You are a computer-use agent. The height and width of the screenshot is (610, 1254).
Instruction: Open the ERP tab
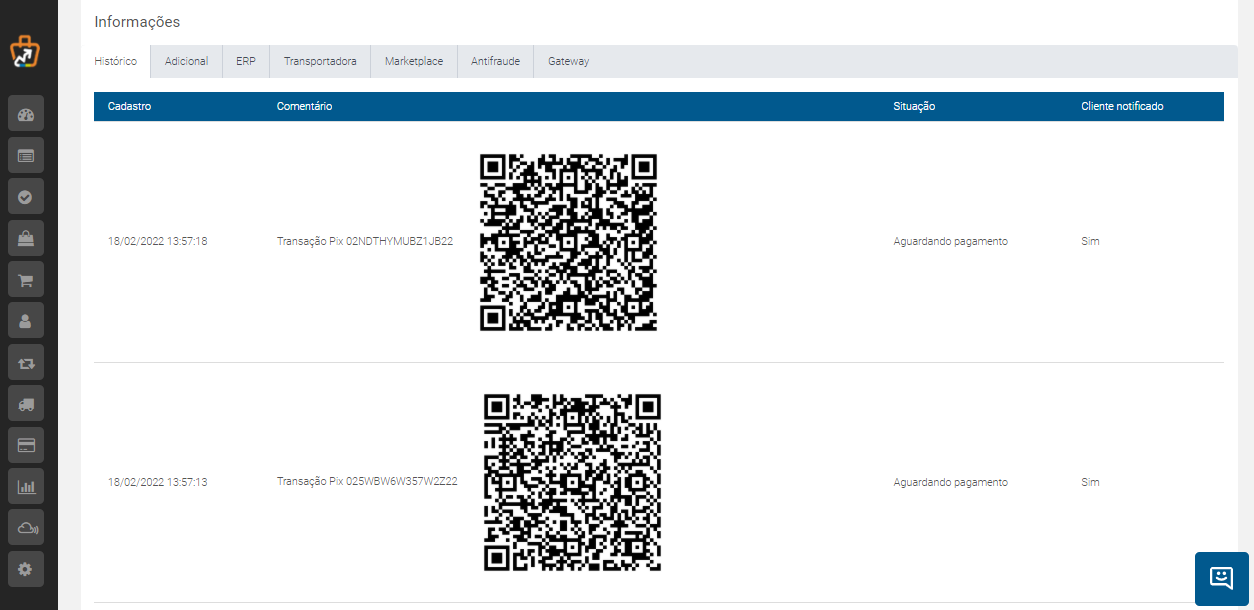[246, 61]
